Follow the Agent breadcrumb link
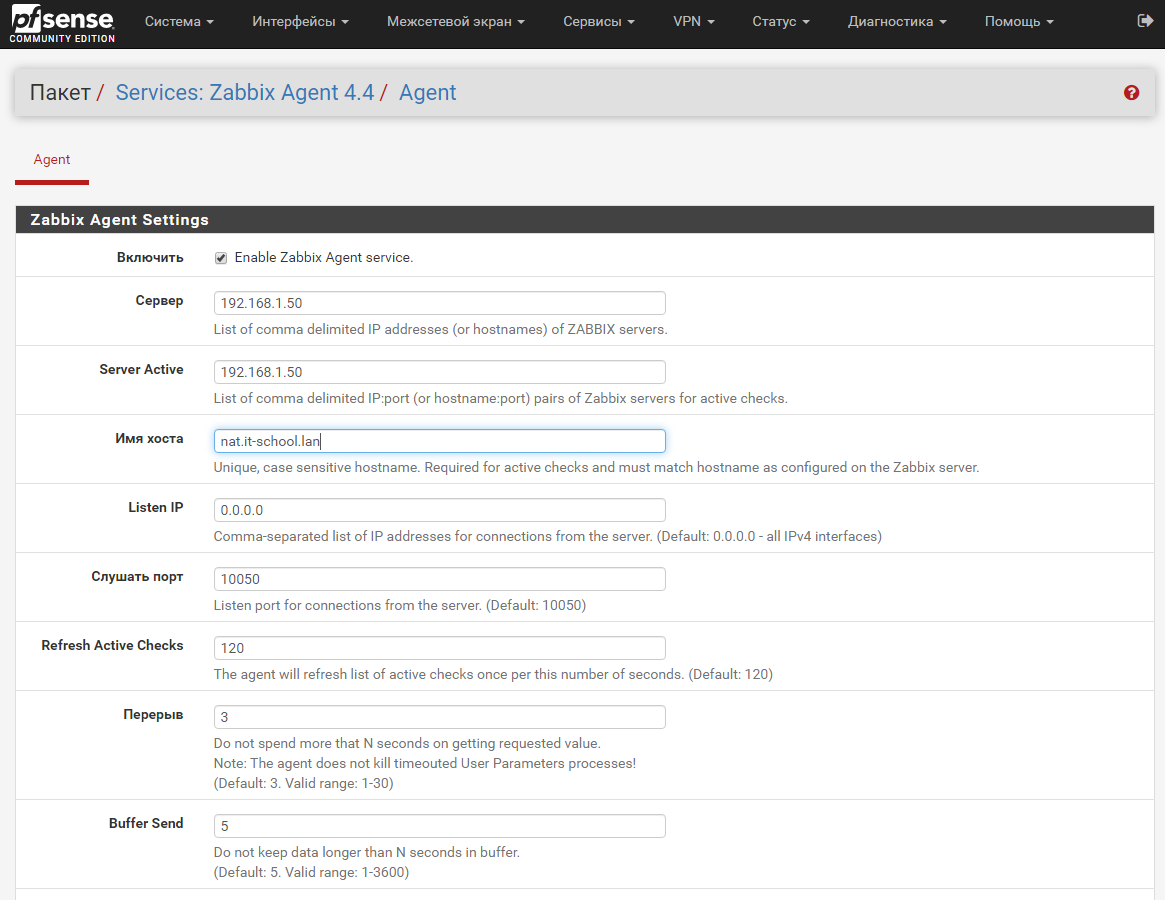The height and width of the screenshot is (900, 1165). (x=427, y=92)
